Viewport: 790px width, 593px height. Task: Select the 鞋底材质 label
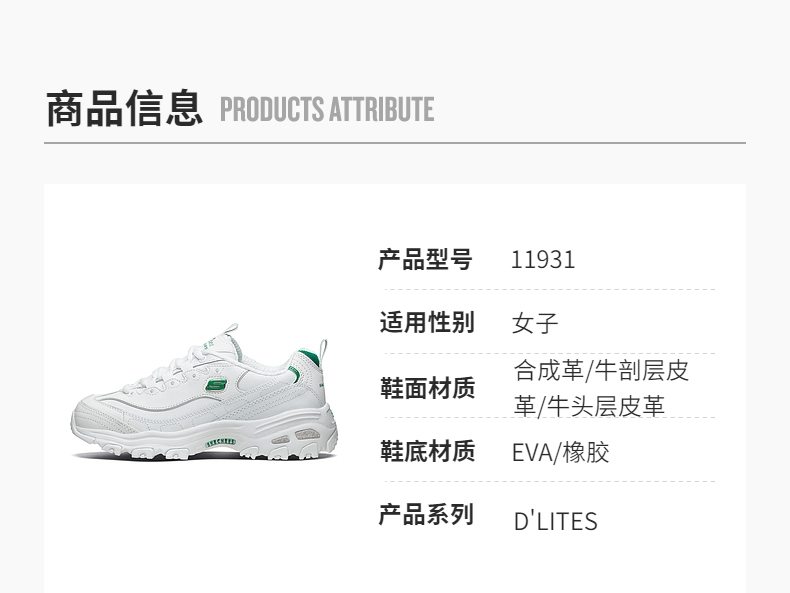click(427, 451)
